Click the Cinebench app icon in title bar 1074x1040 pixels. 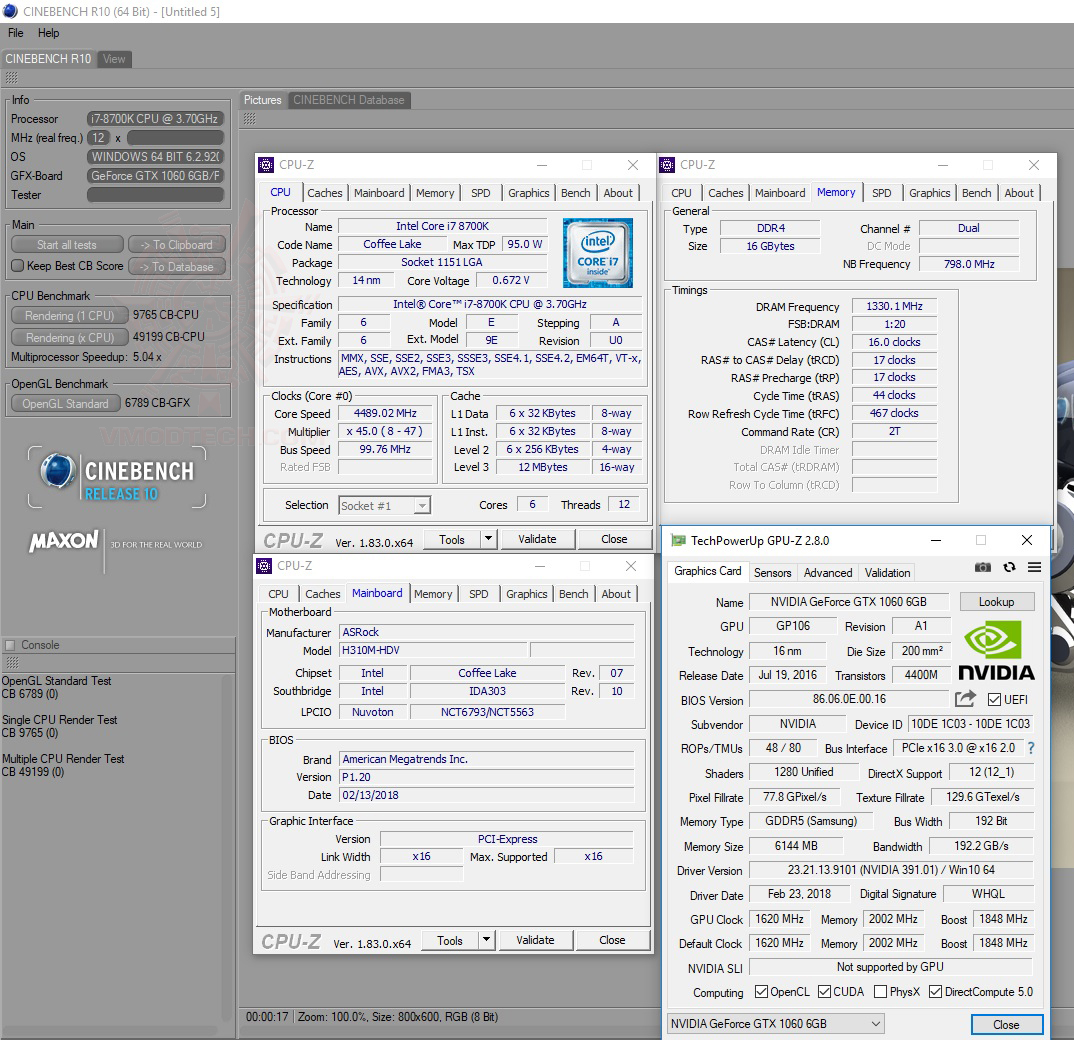pyautogui.click(x=11, y=12)
